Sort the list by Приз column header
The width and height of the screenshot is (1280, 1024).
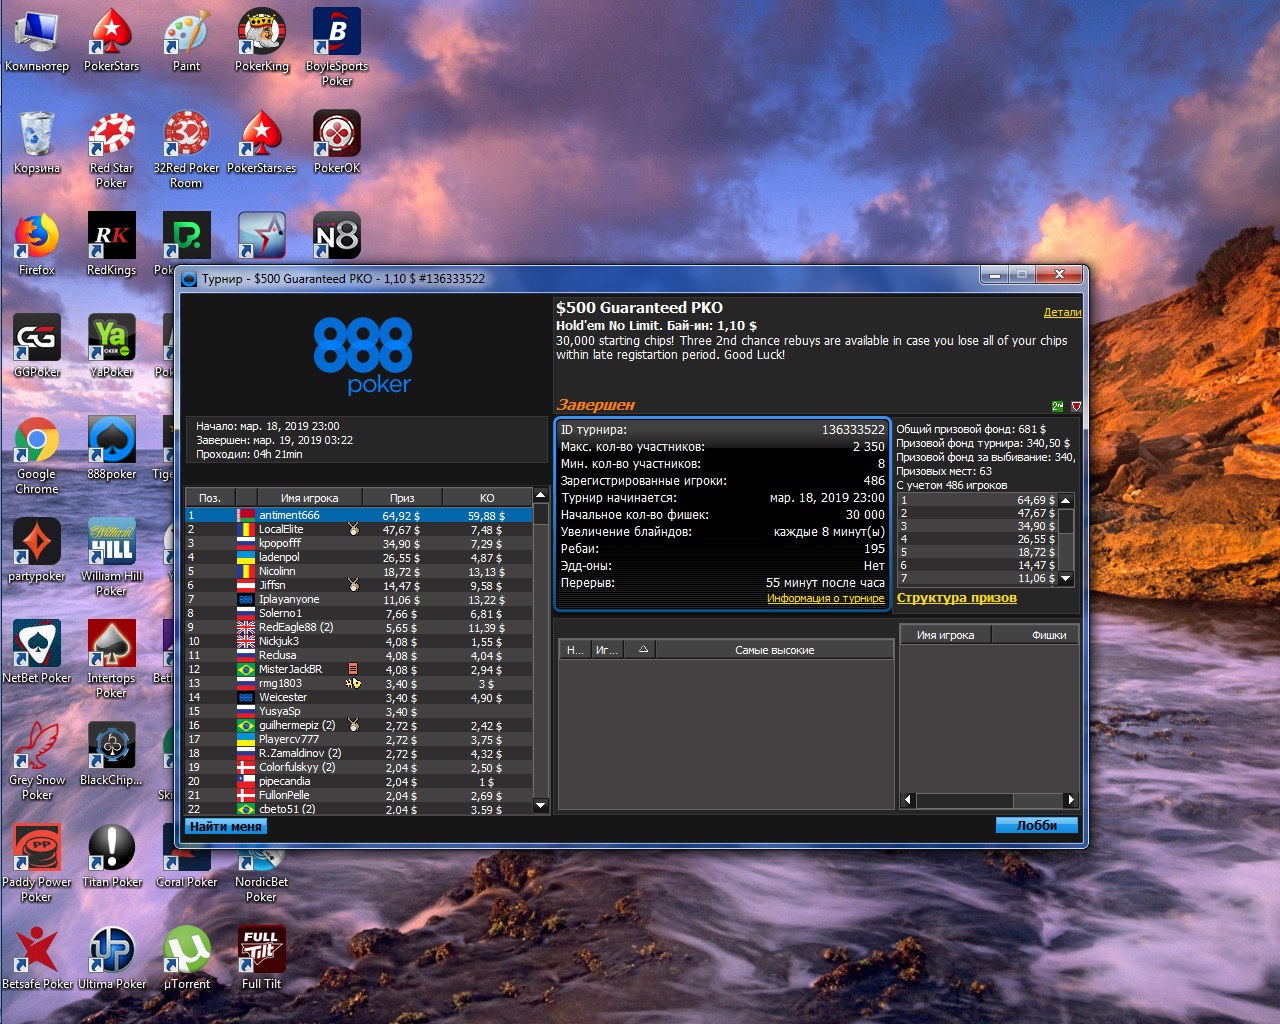[x=402, y=497]
